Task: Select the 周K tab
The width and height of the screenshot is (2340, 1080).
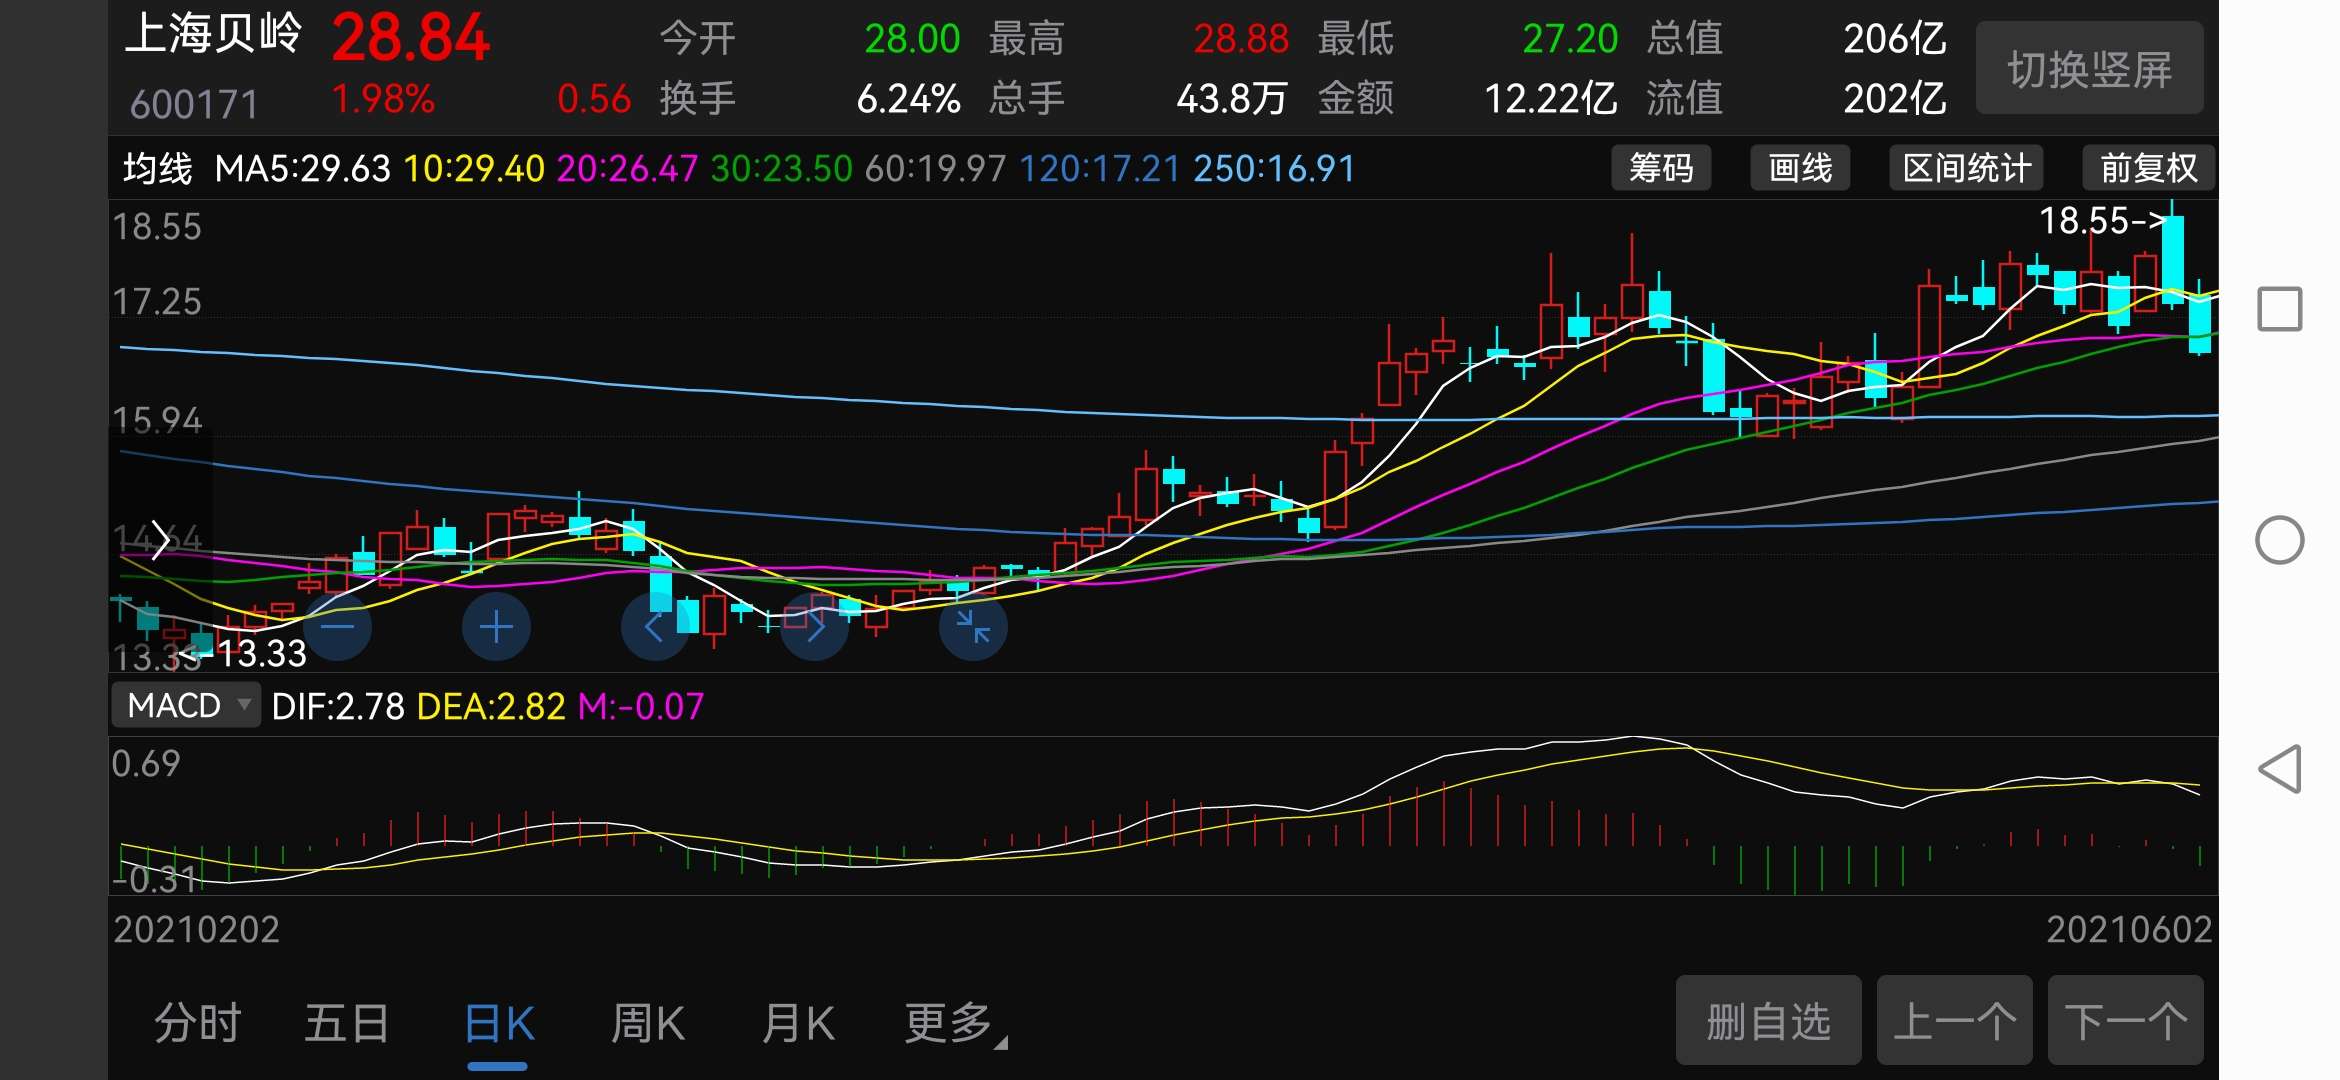Action: 648,1023
